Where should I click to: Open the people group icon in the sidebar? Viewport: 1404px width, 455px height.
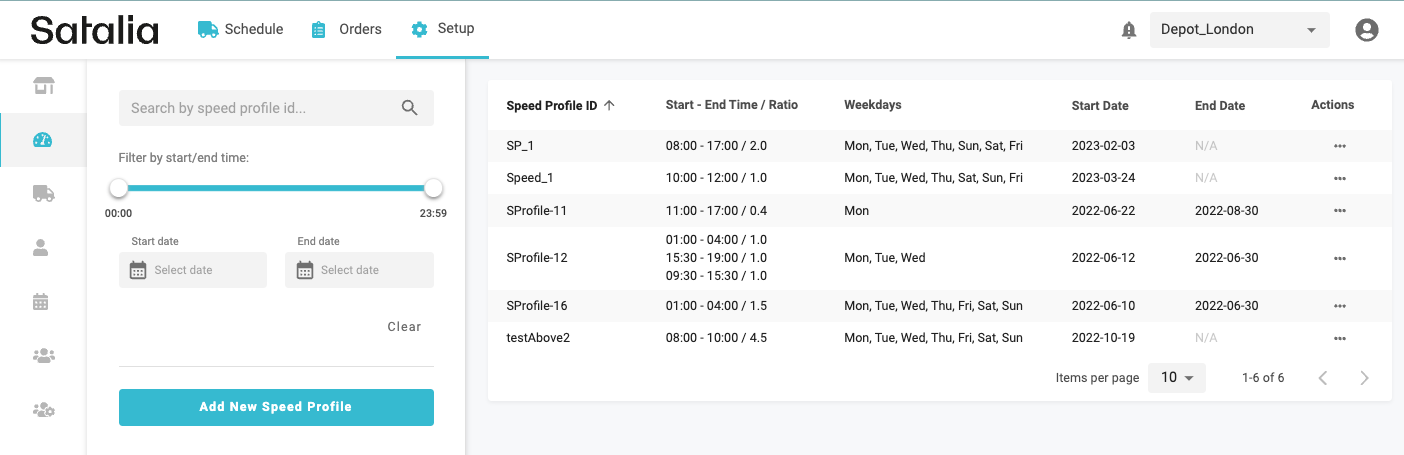point(42,355)
